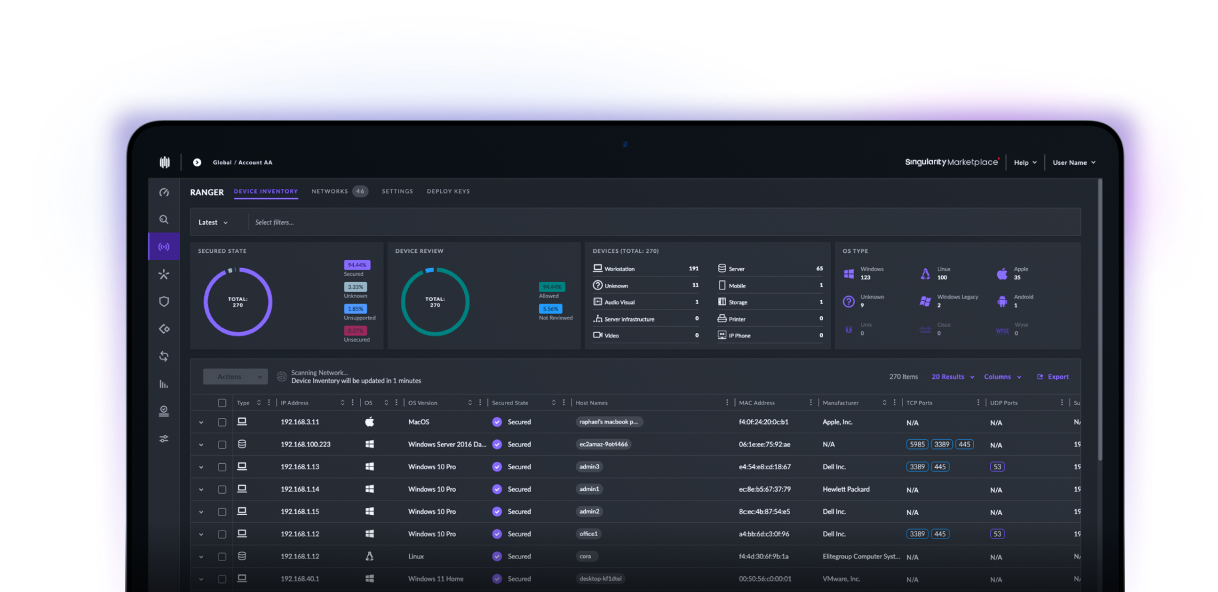Click the bar chart reports sidebar icon

[164, 383]
